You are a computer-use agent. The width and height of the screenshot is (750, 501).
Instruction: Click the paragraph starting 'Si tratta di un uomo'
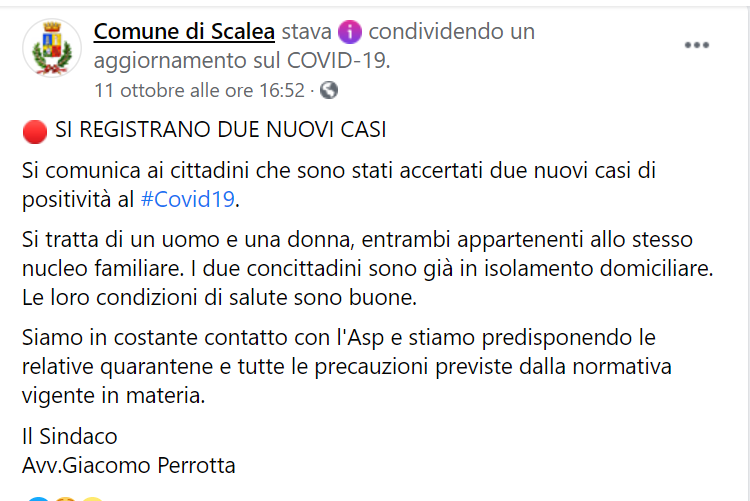367,268
